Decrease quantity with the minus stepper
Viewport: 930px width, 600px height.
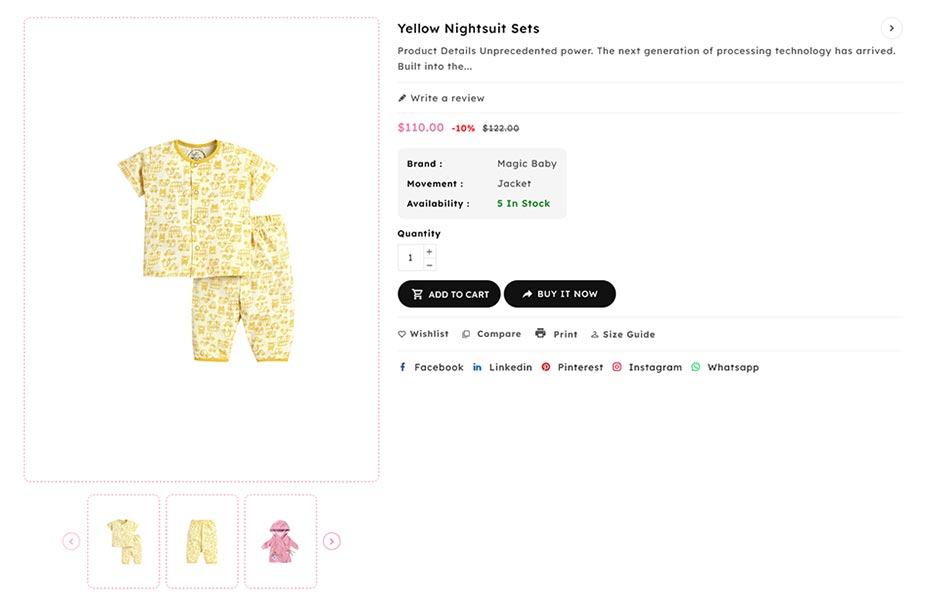(430, 265)
